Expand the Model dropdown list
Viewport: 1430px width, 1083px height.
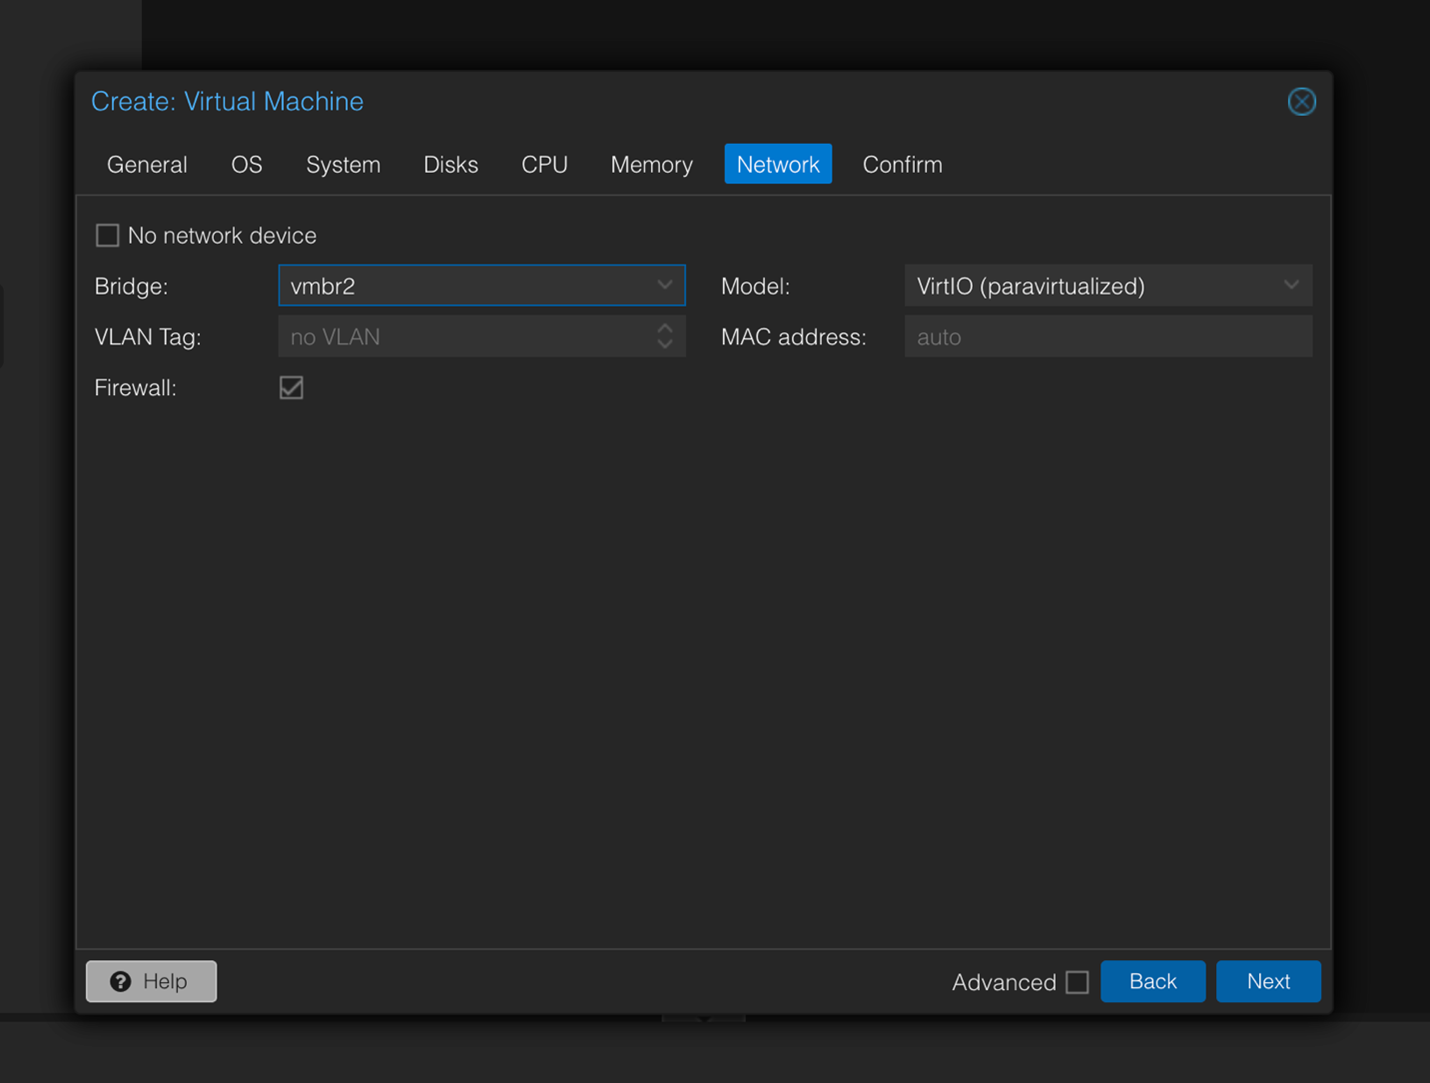[x=1291, y=286]
